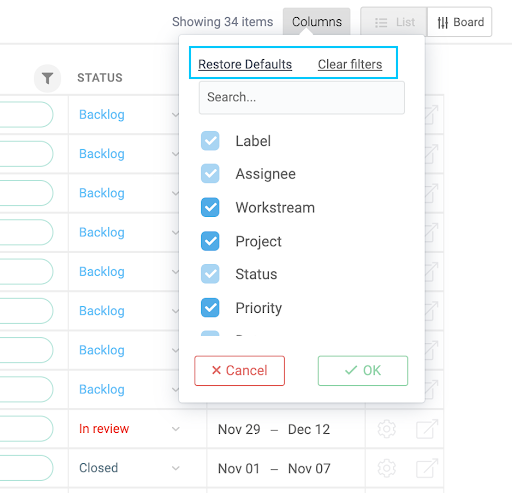Screen dimensions: 512x493
Task: Expand the In review status dropdown
Action: coord(176,429)
